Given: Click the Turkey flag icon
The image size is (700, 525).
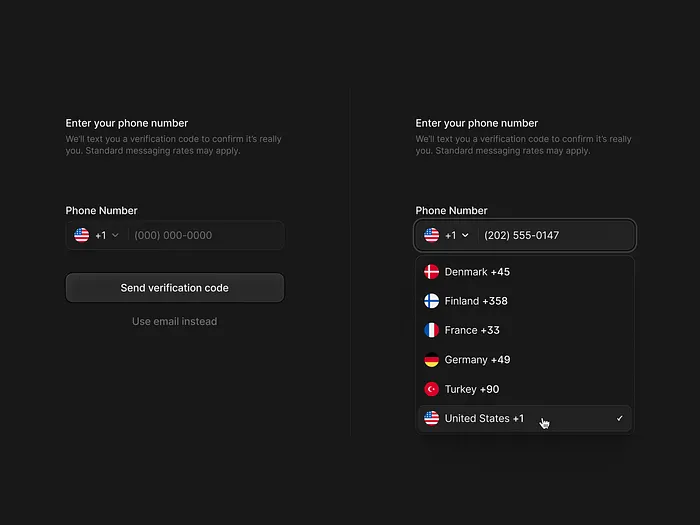Looking at the screenshot, I should coord(432,389).
